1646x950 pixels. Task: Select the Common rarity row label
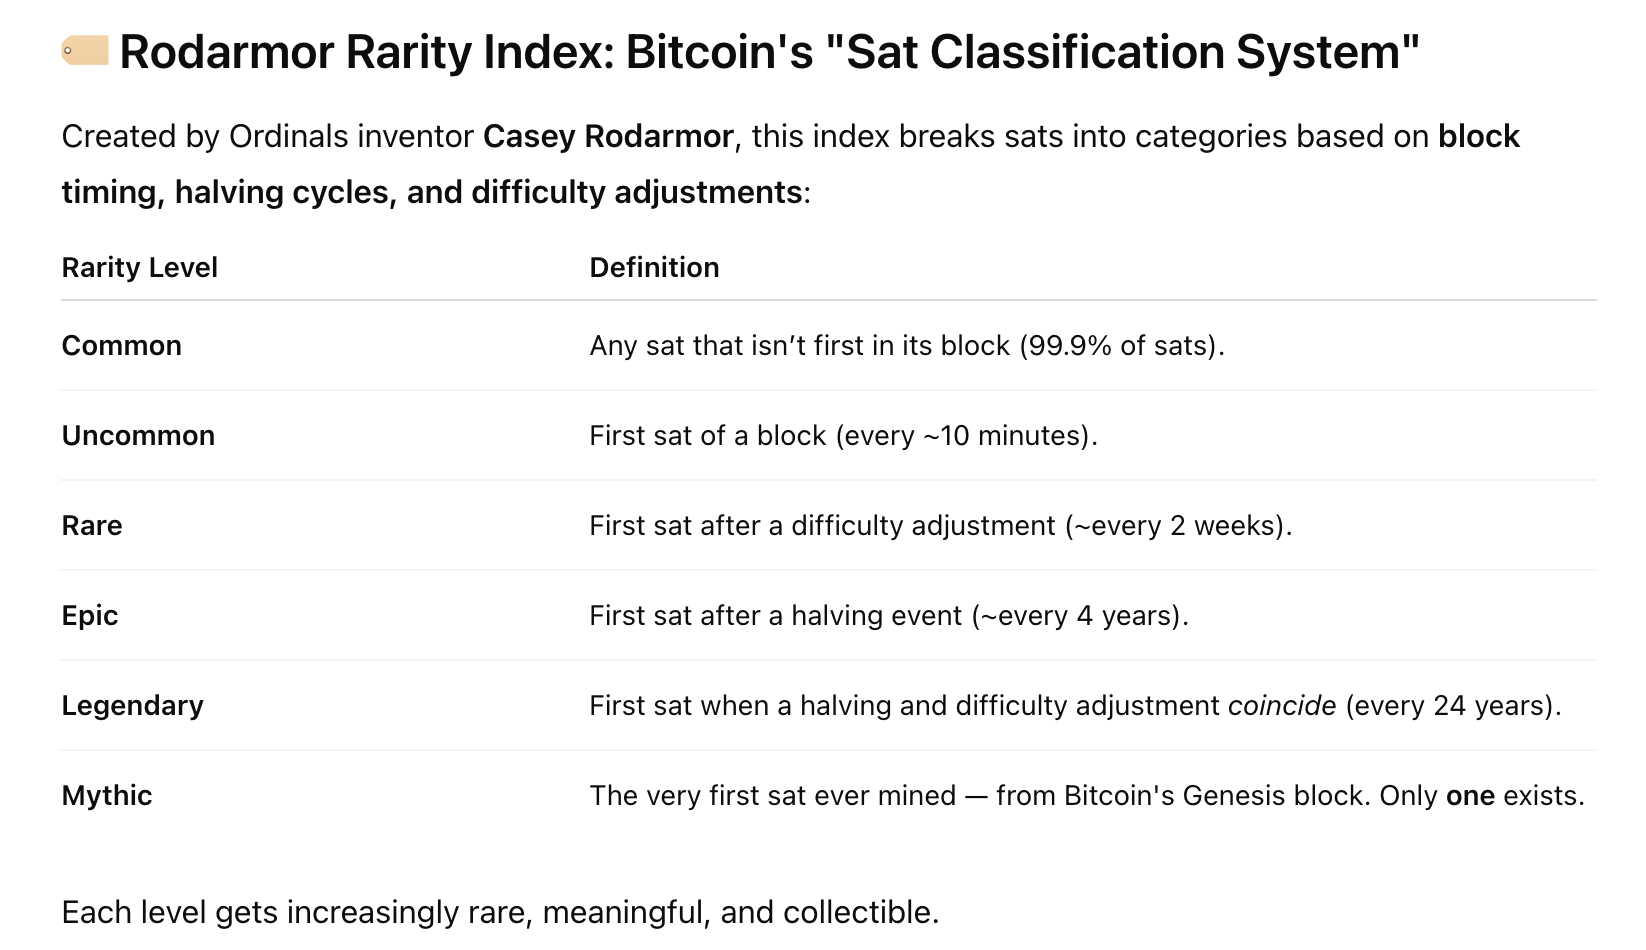click(x=121, y=345)
